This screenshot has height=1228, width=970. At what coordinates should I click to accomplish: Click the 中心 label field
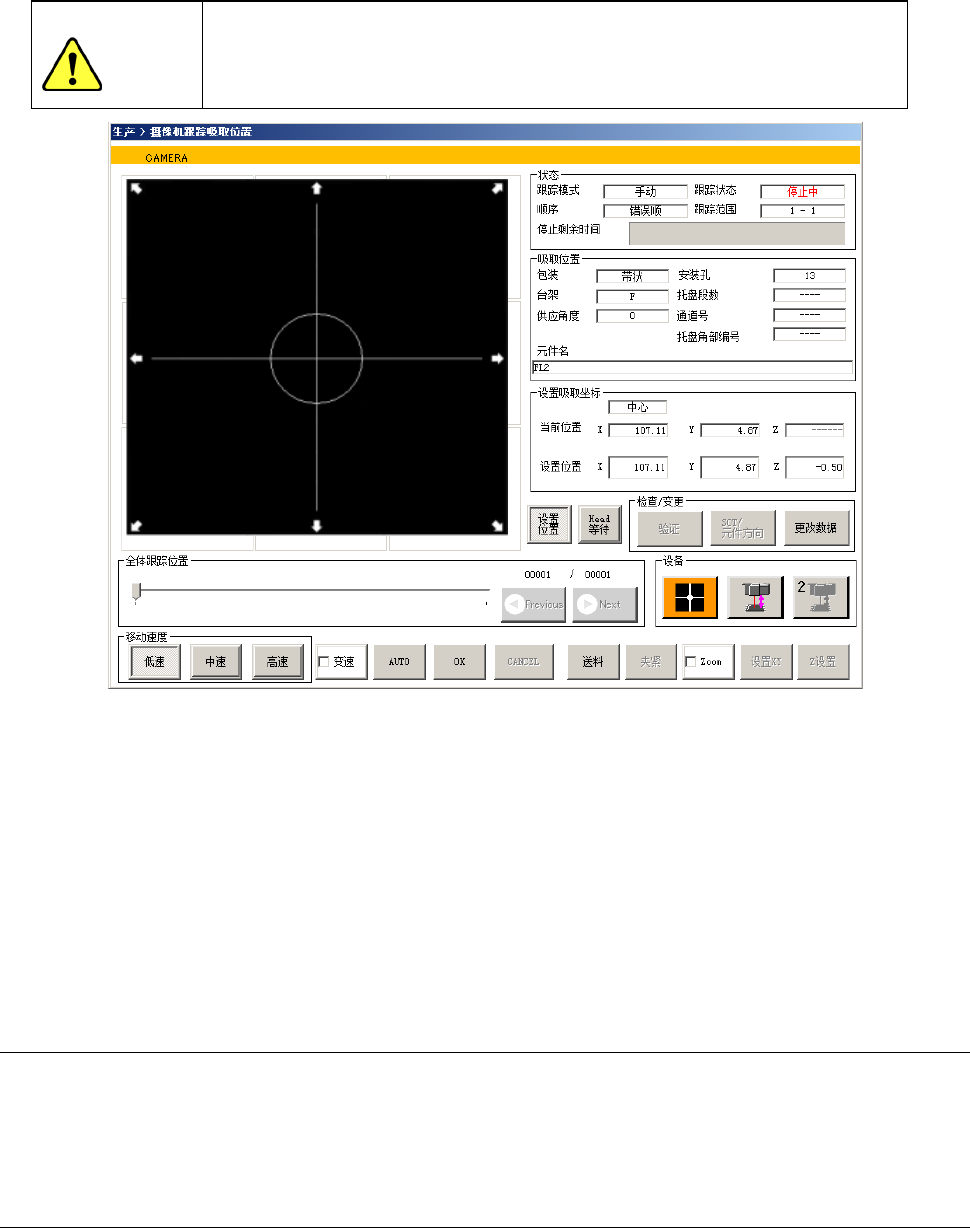point(638,407)
